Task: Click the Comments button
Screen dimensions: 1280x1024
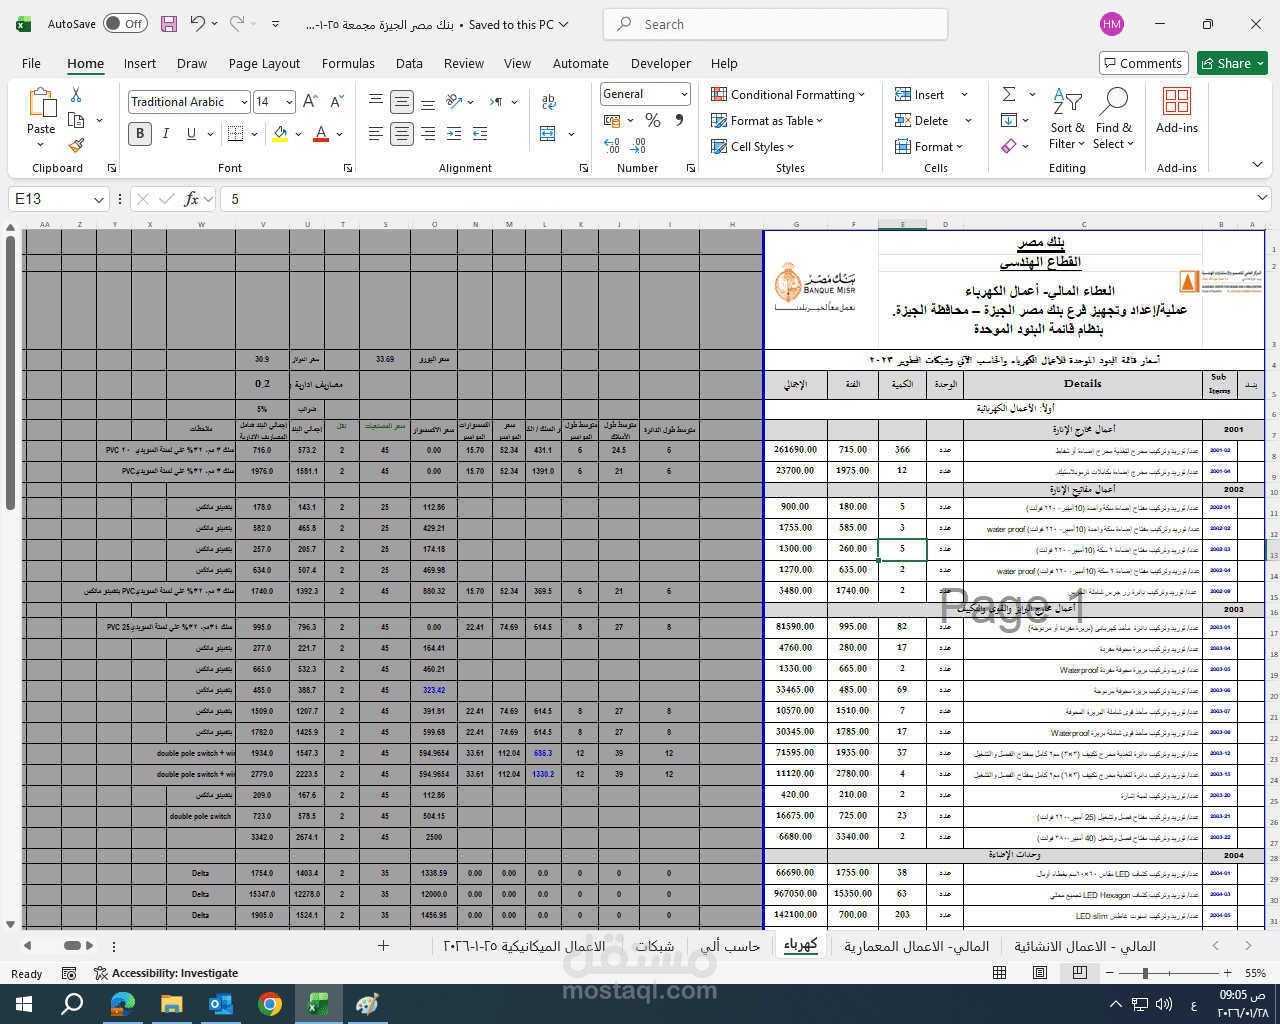Action: [x=1143, y=63]
